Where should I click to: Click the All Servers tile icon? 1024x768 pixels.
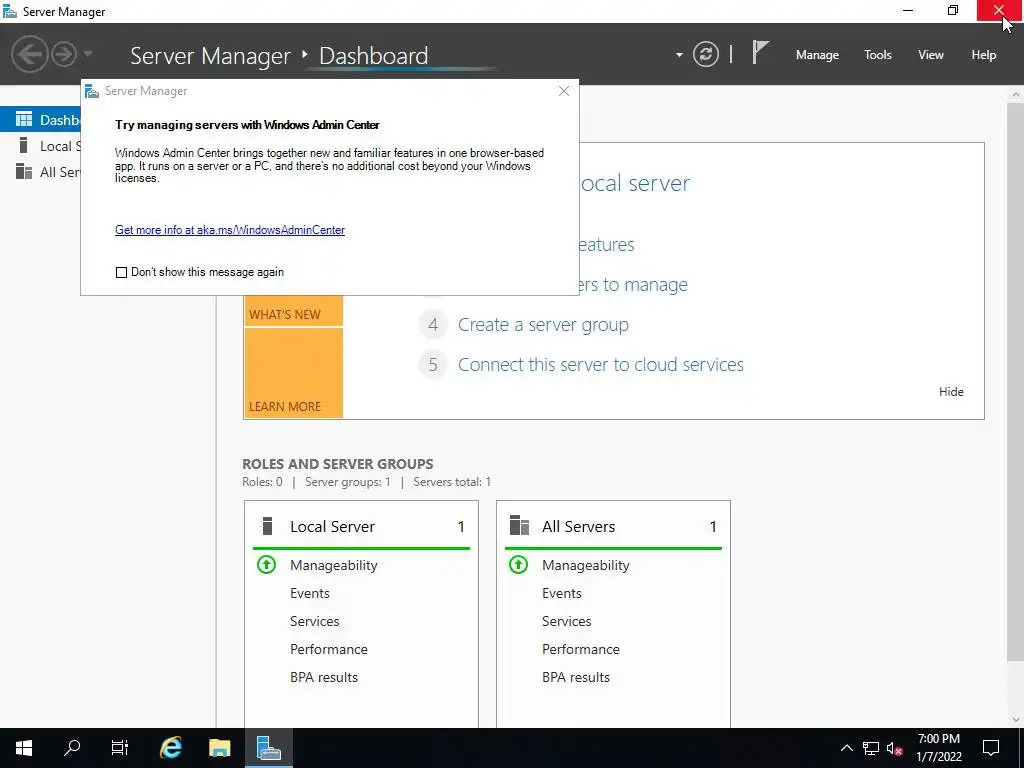519,526
